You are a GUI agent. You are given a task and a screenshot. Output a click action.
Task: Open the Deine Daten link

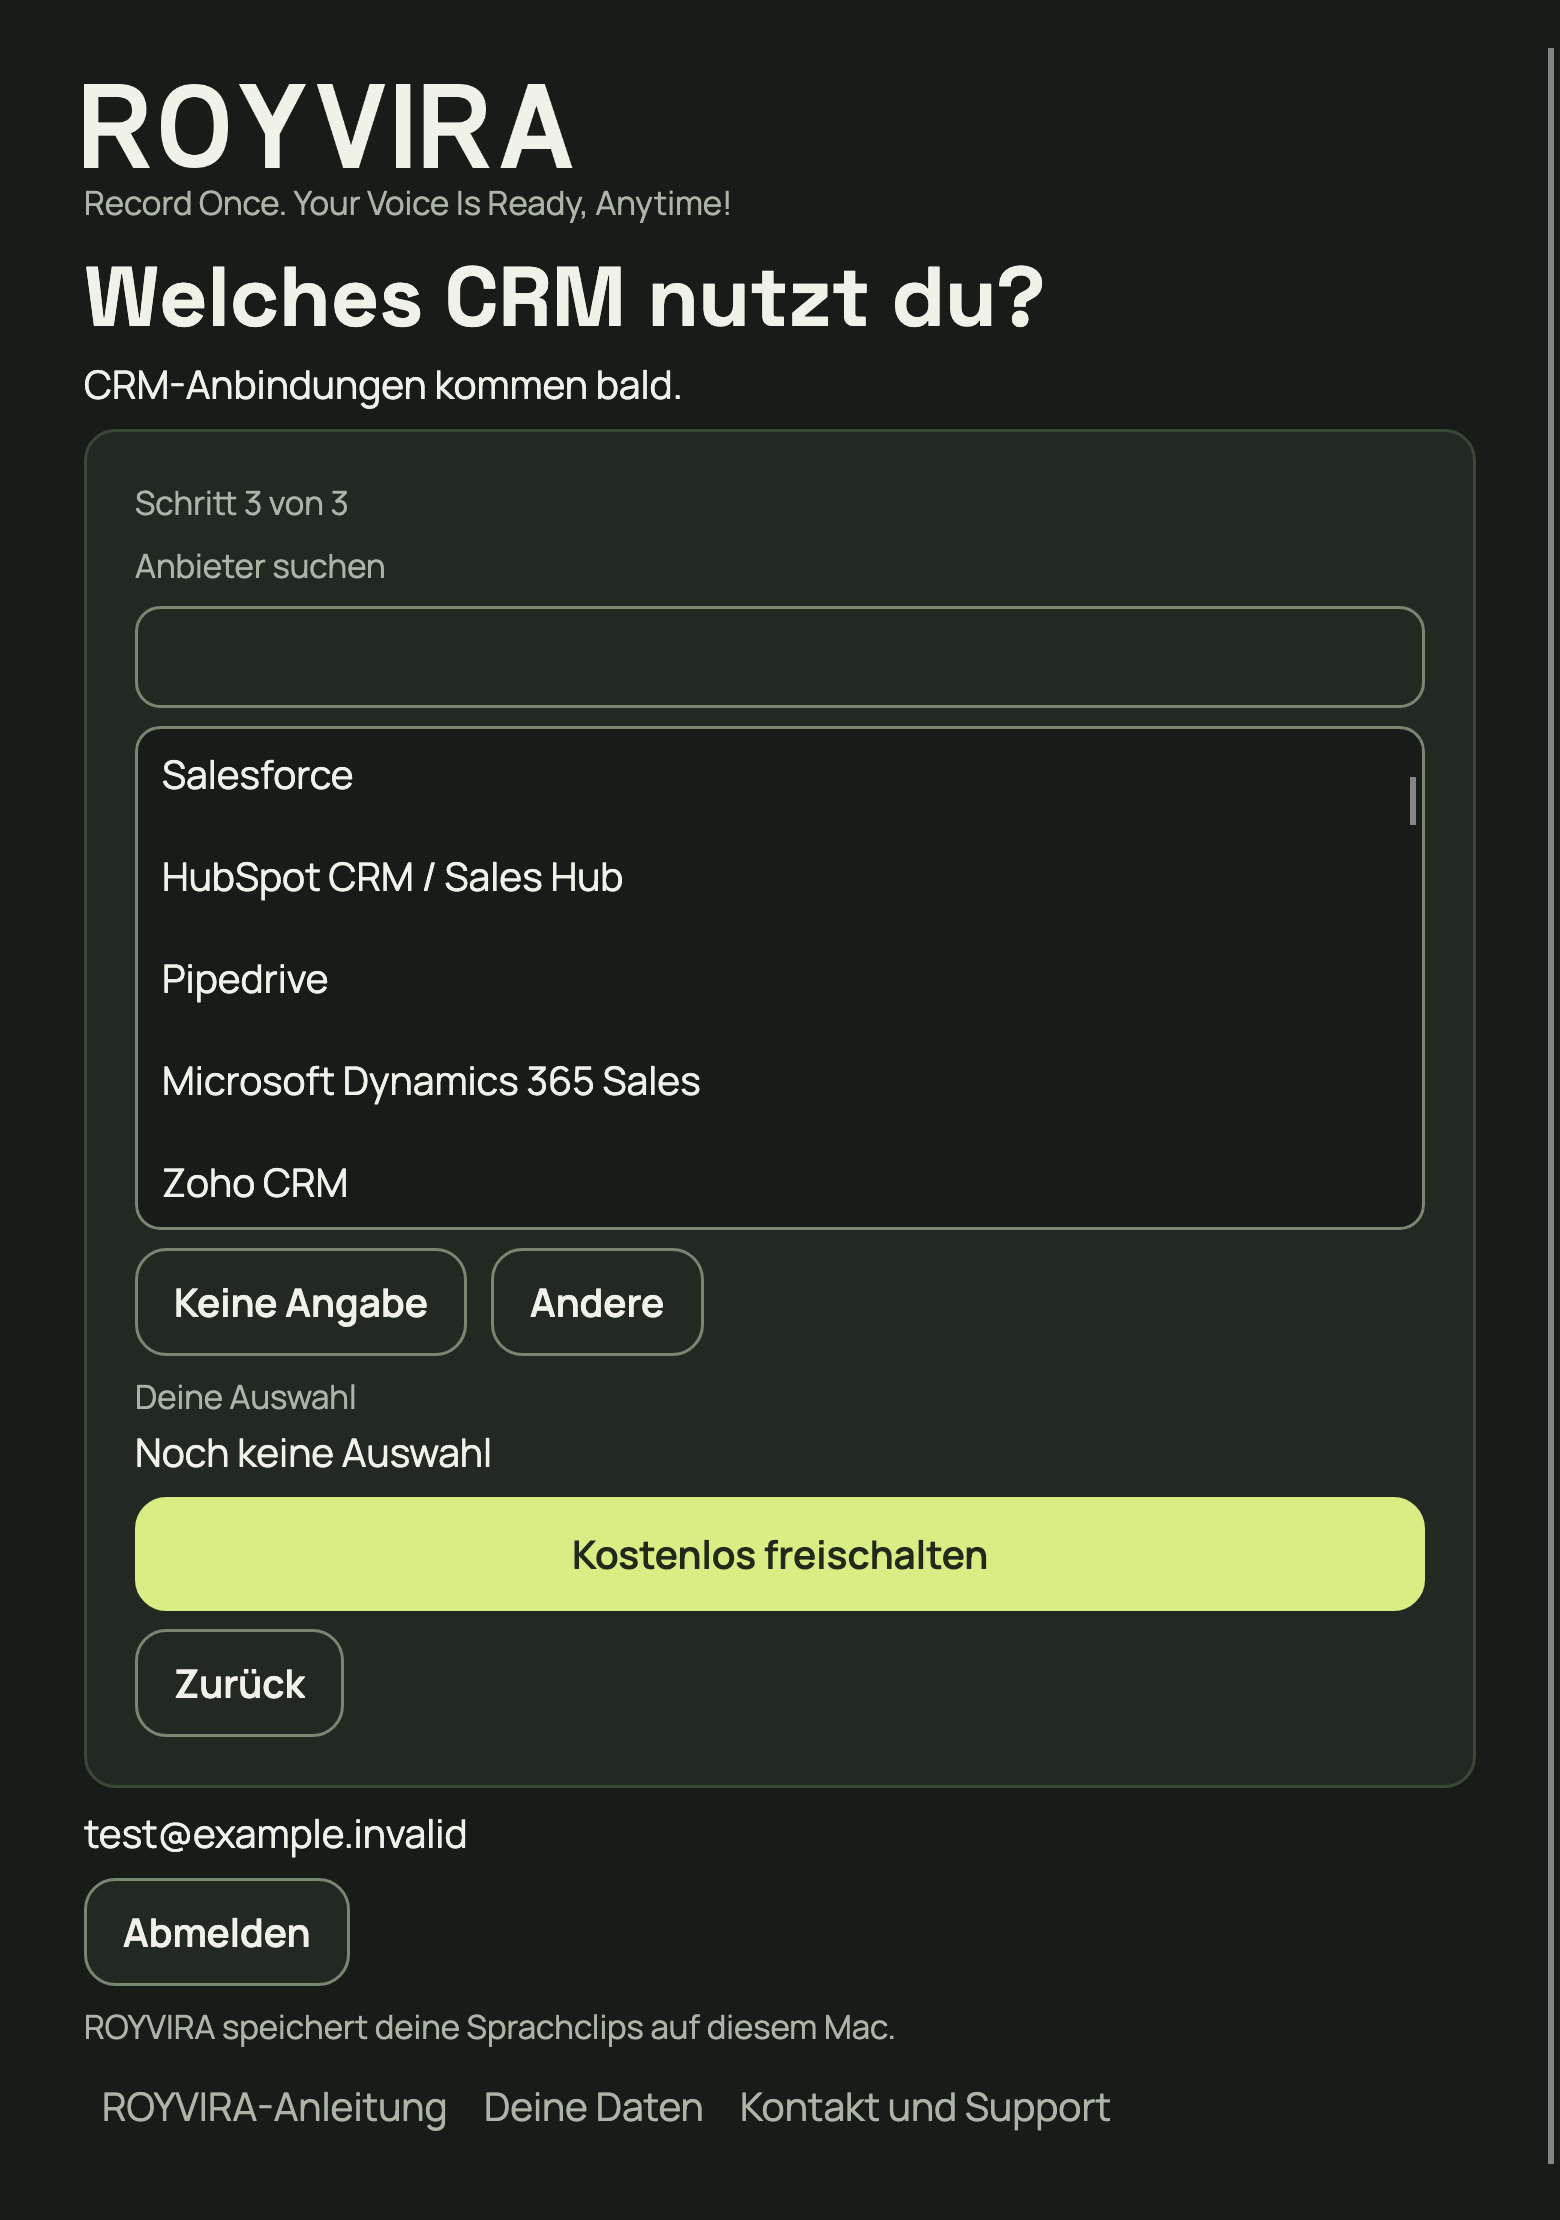pos(593,2107)
